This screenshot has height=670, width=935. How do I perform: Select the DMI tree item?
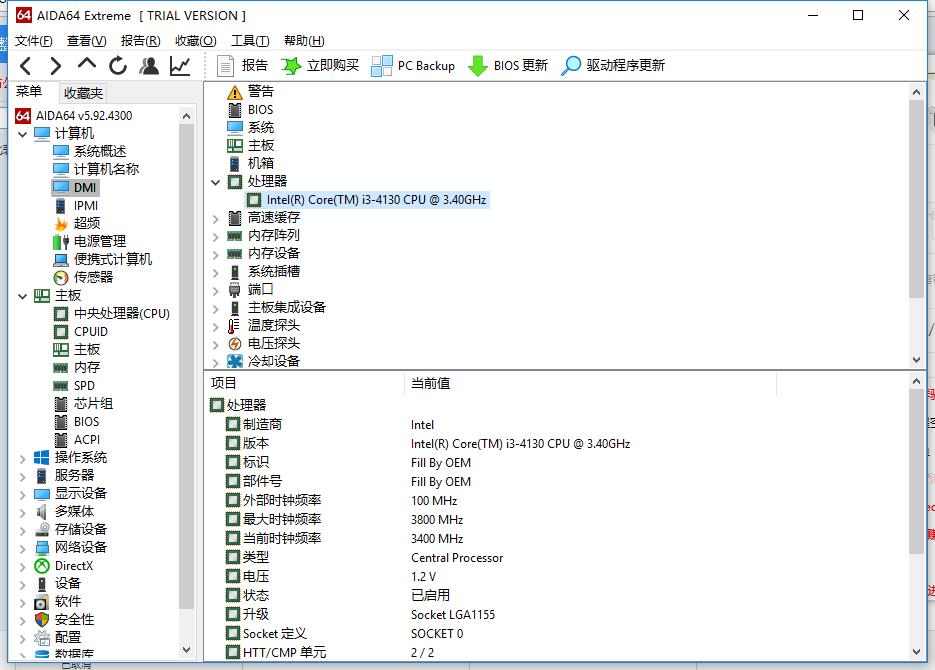[75, 187]
